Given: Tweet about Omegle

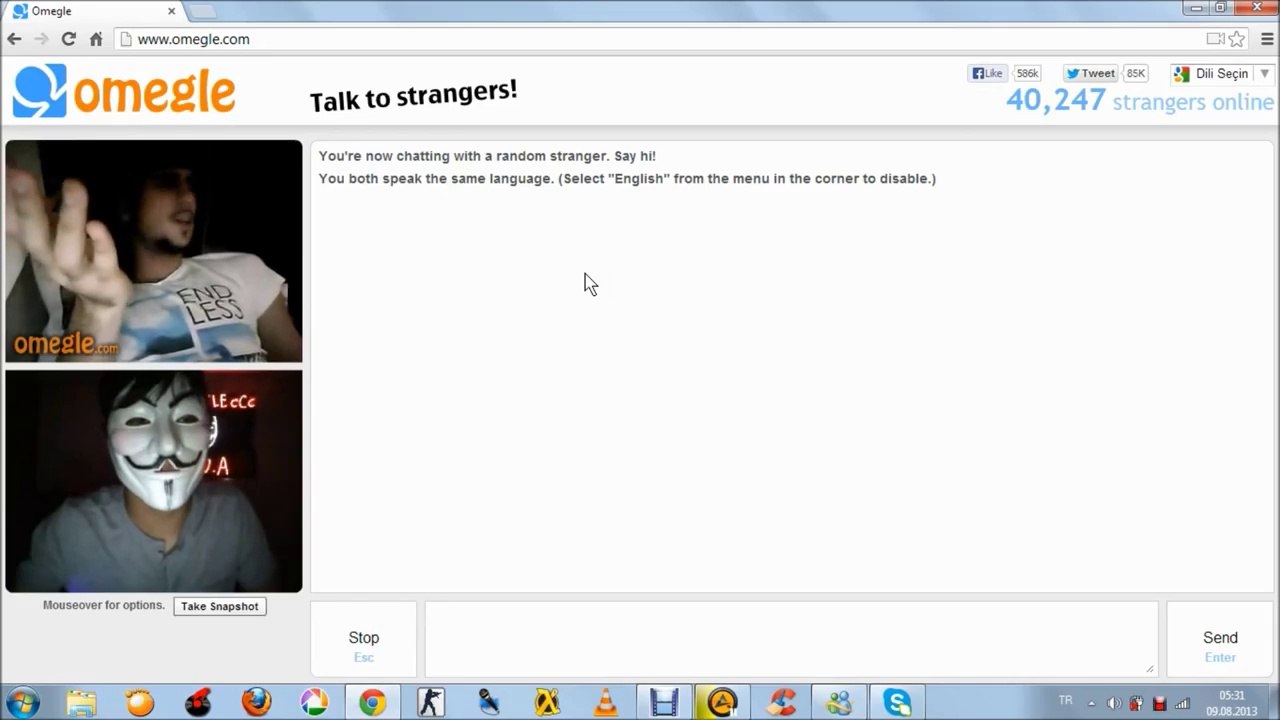Looking at the screenshot, I should [x=1089, y=73].
